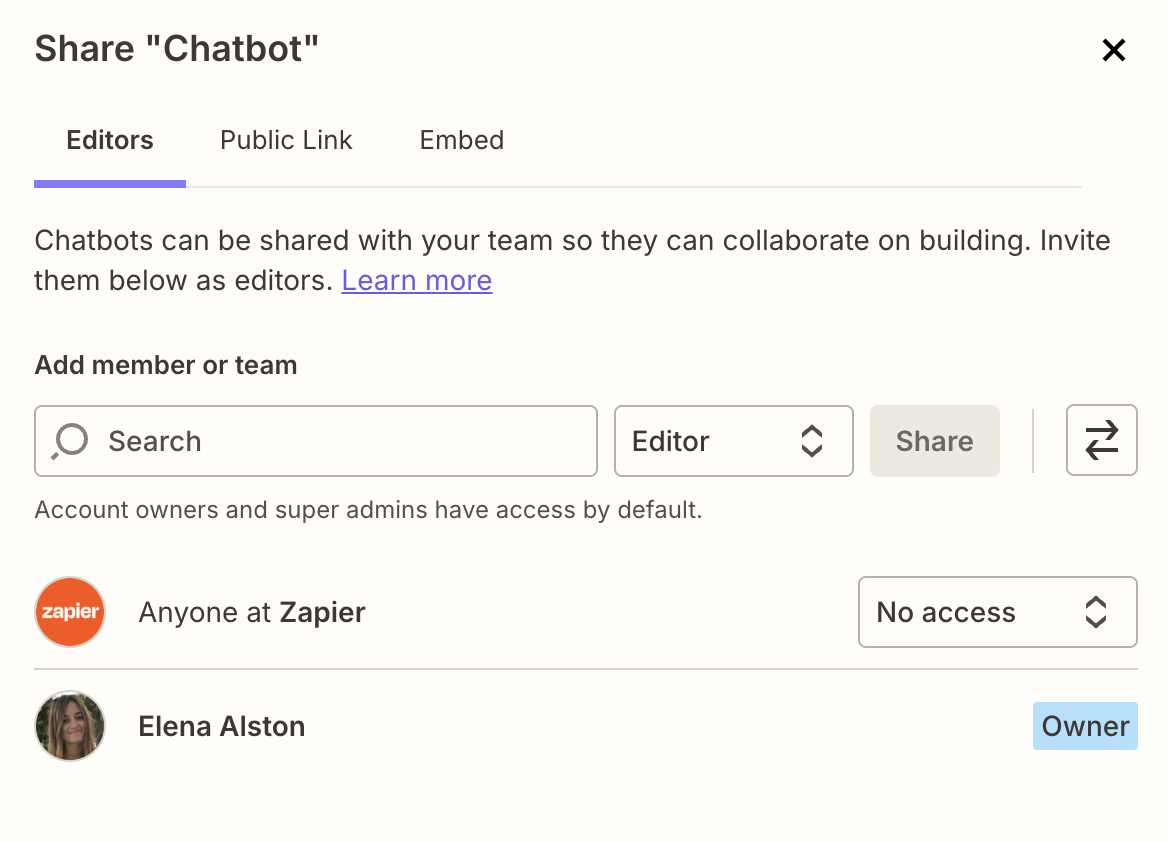Open the Learn more link

416,280
